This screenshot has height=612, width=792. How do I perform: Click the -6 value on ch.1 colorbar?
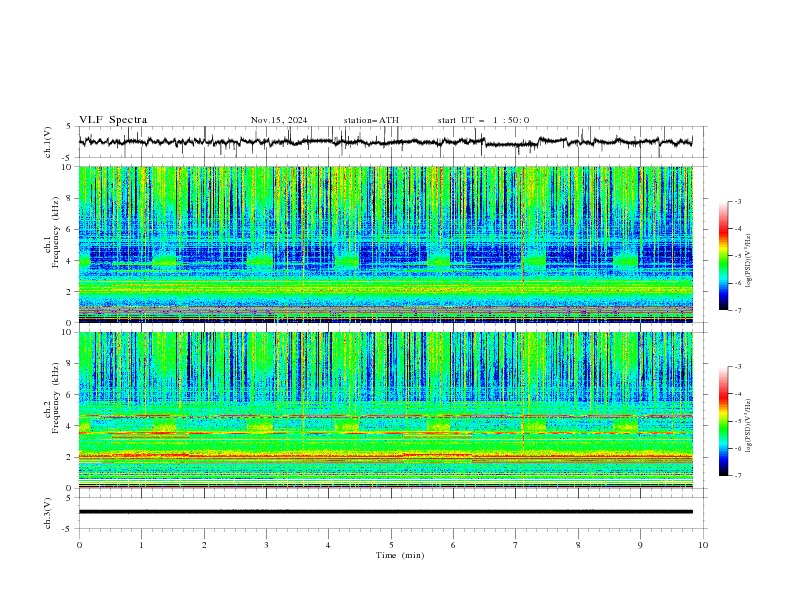point(738,283)
